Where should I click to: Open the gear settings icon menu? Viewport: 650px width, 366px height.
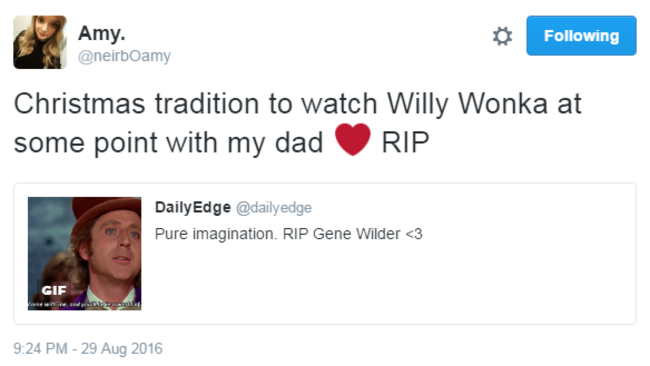[x=502, y=36]
